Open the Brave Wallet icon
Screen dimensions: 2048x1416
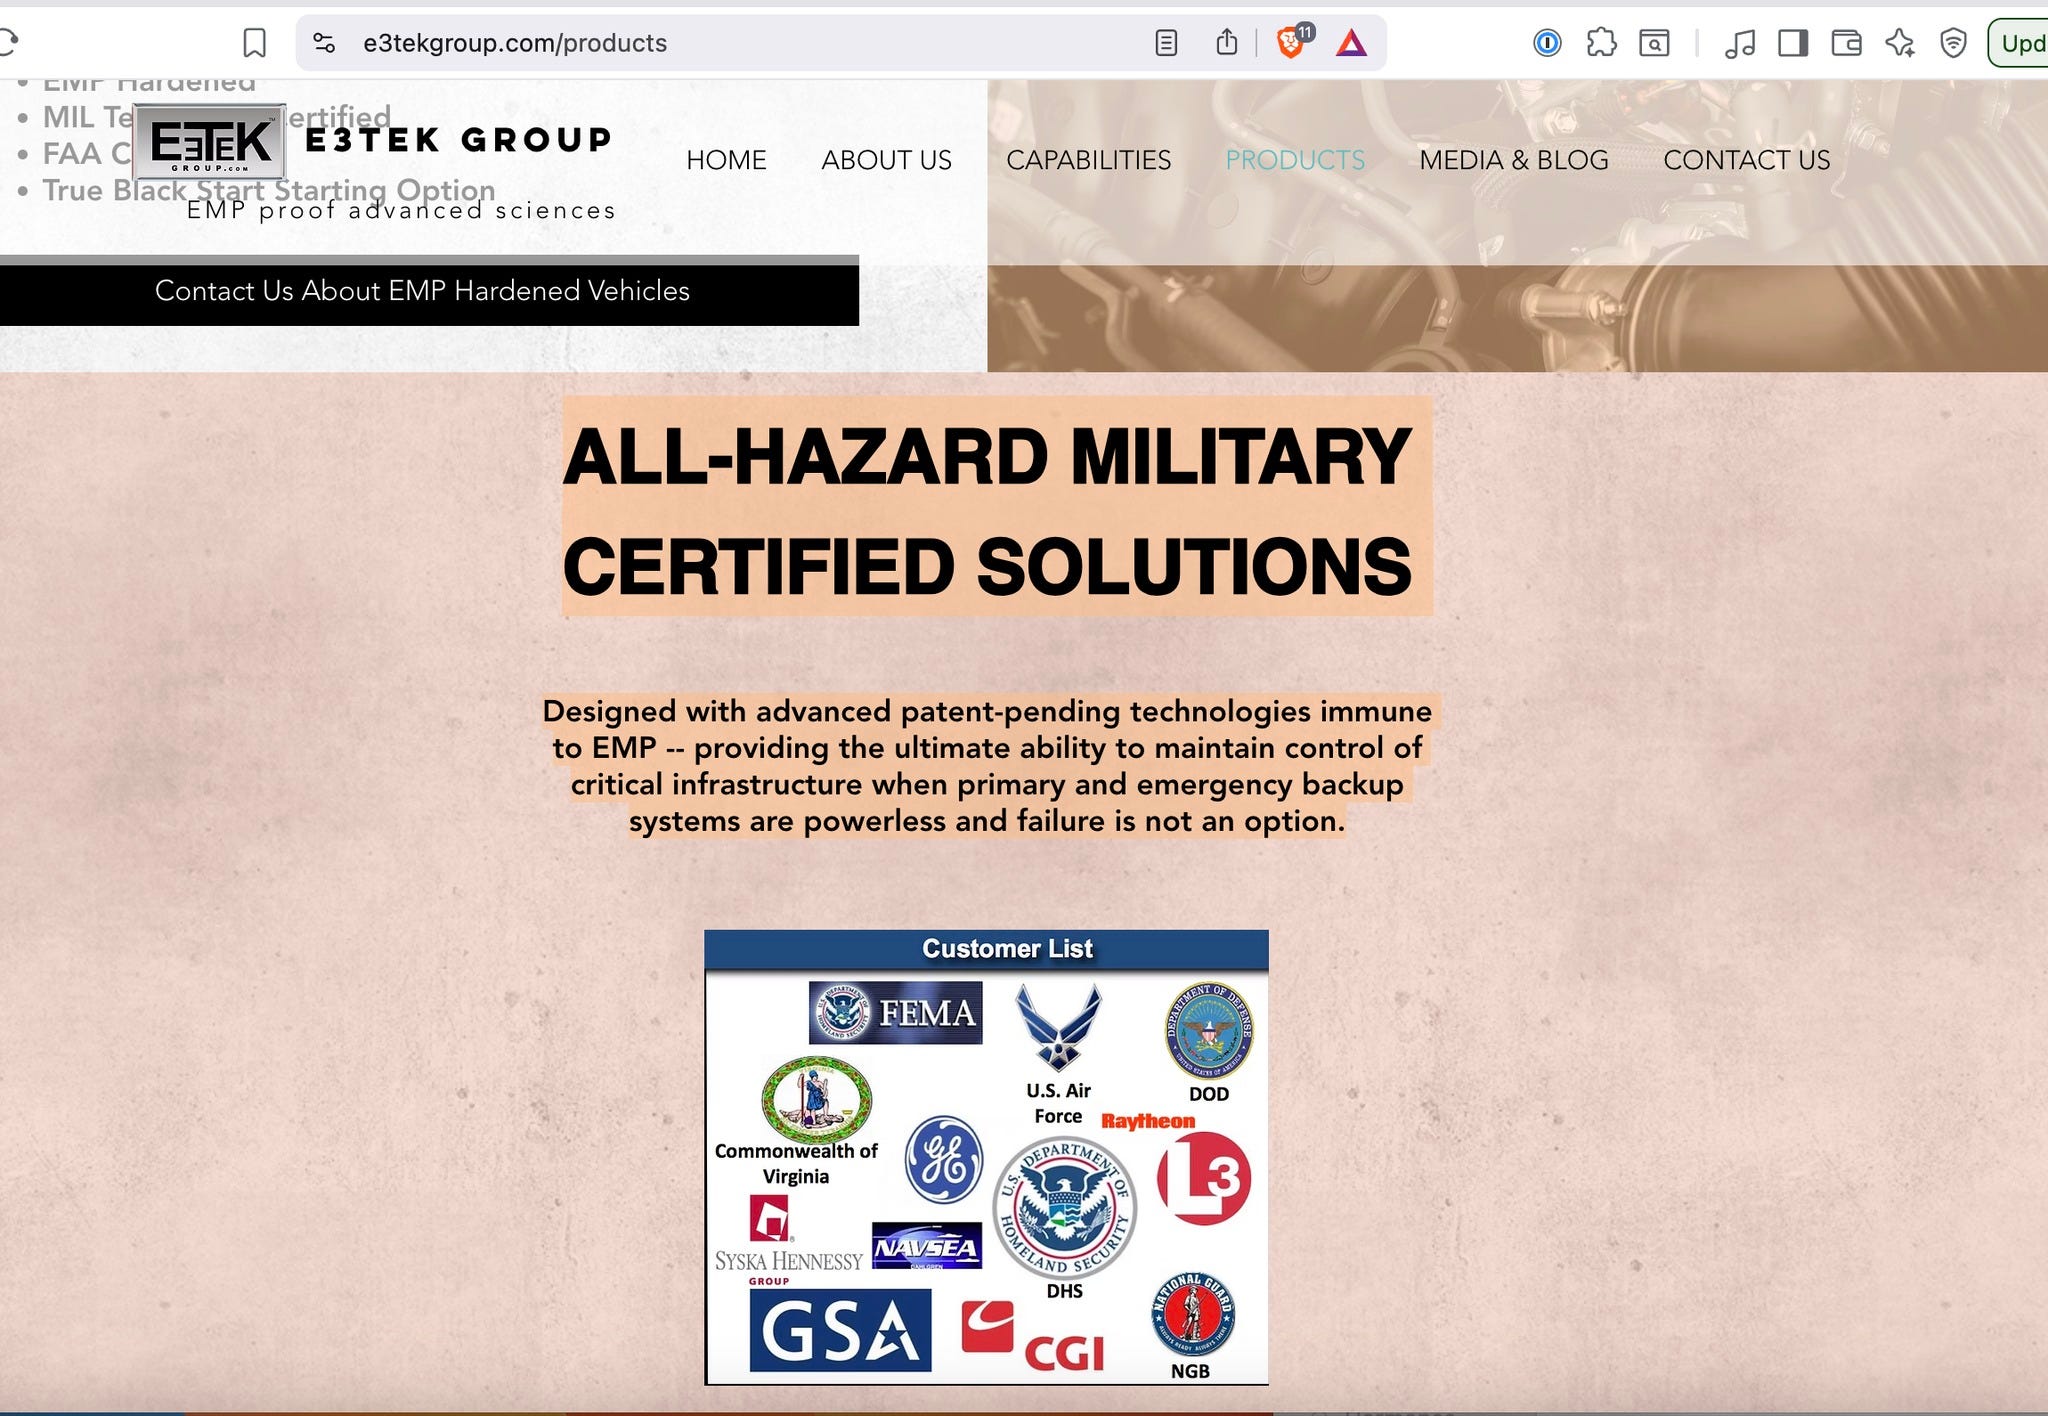pyautogui.click(x=1846, y=43)
